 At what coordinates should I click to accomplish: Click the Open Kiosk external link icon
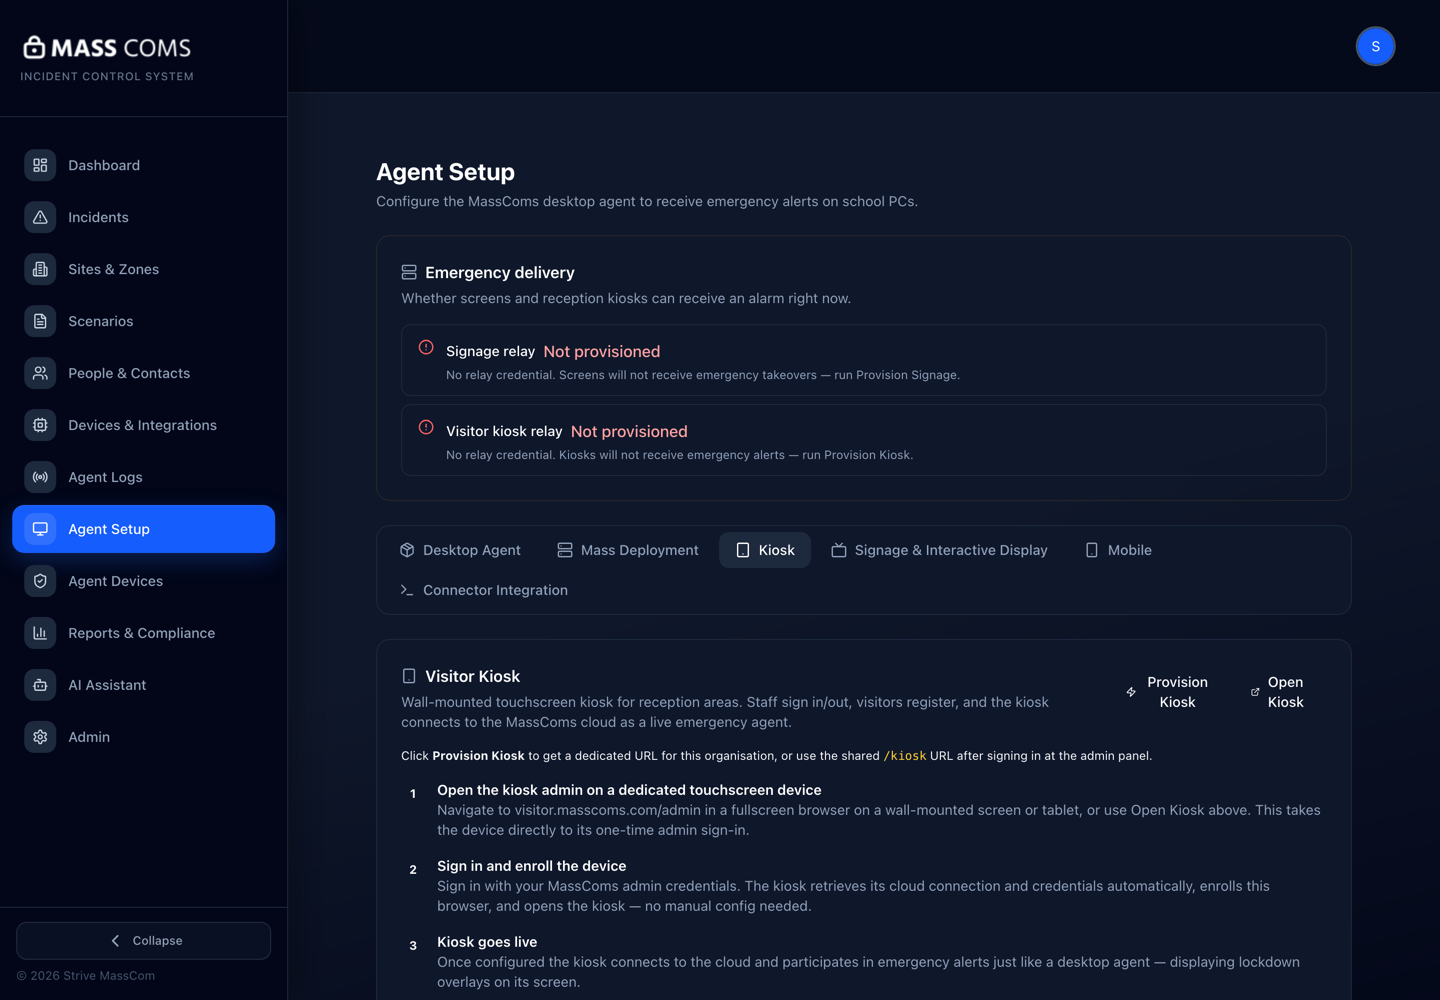[x=1255, y=692]
